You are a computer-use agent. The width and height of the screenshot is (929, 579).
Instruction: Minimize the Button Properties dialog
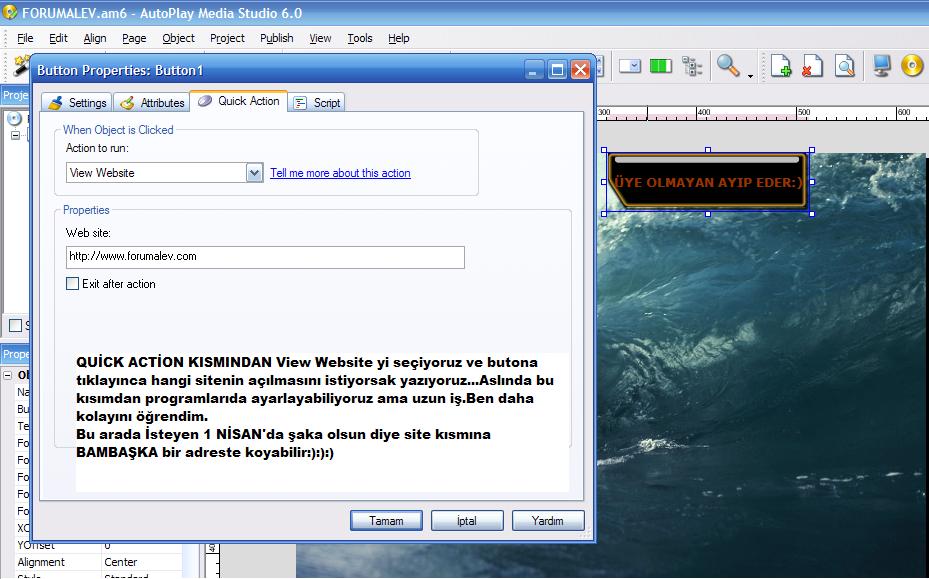pyautogui.click(x=534, y=70)
